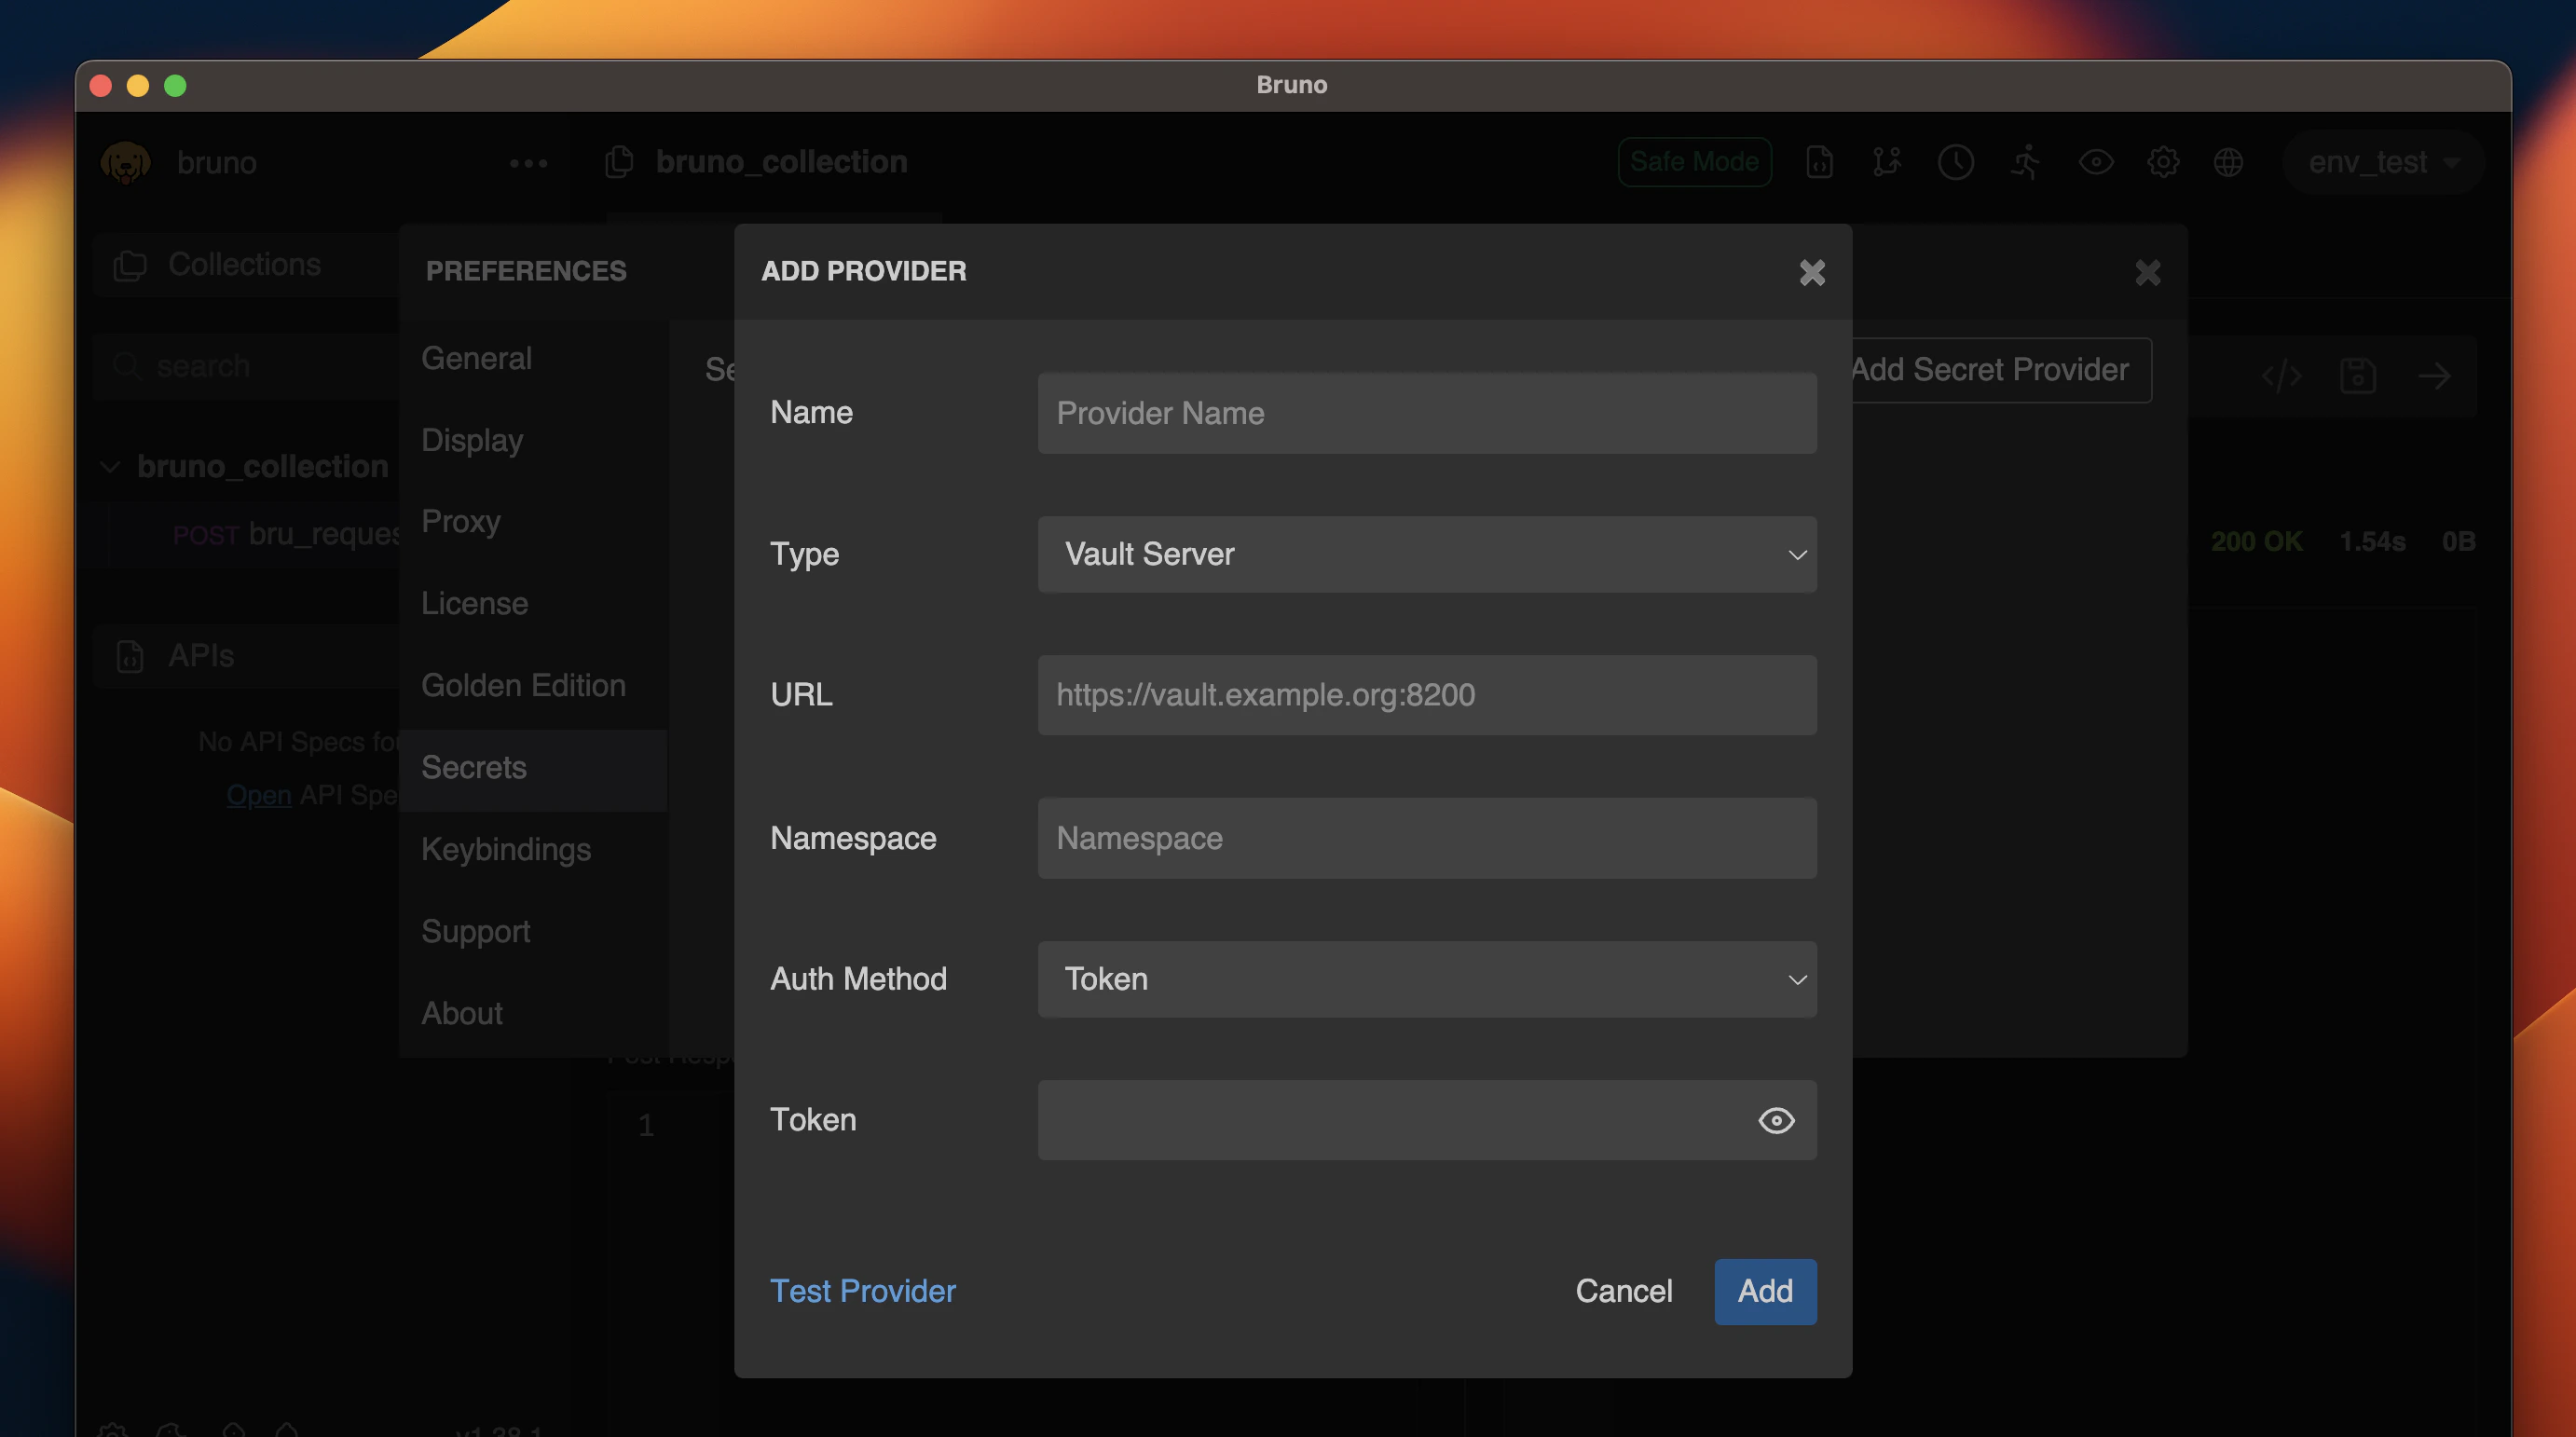Select the Secrets preferences tab

(474, 768)
